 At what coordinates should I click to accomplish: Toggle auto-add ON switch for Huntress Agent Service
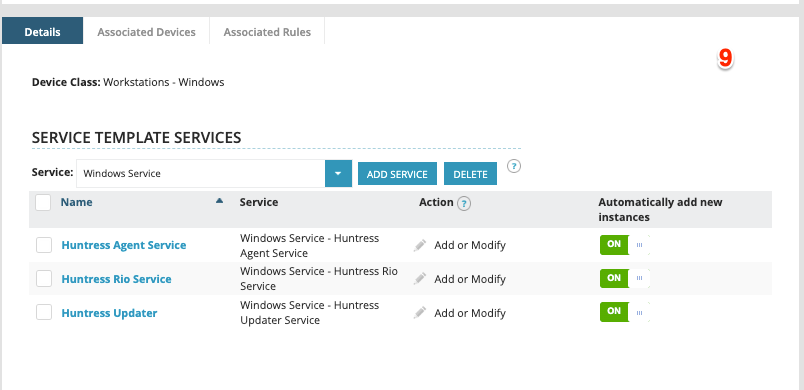(625, 244)
